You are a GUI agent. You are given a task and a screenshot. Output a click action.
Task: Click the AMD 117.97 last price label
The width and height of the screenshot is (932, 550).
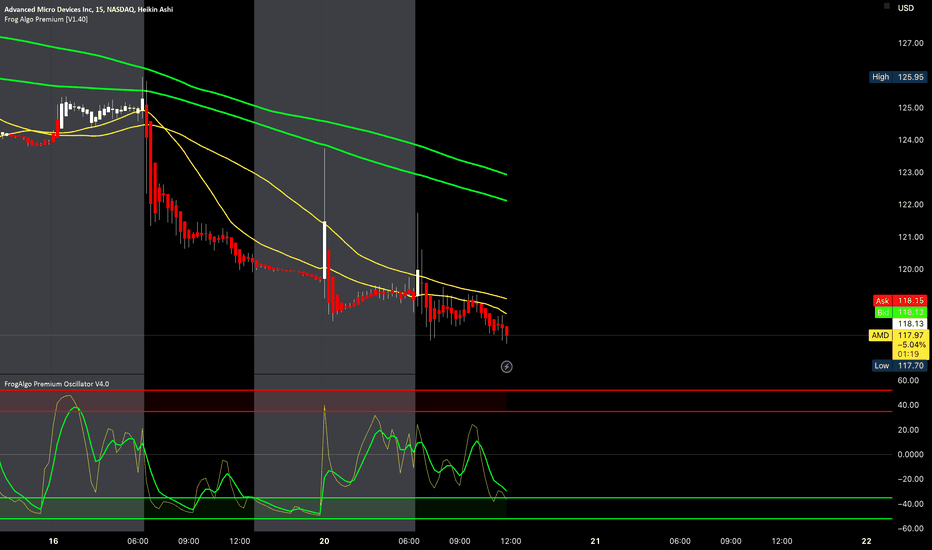point(899,335)
